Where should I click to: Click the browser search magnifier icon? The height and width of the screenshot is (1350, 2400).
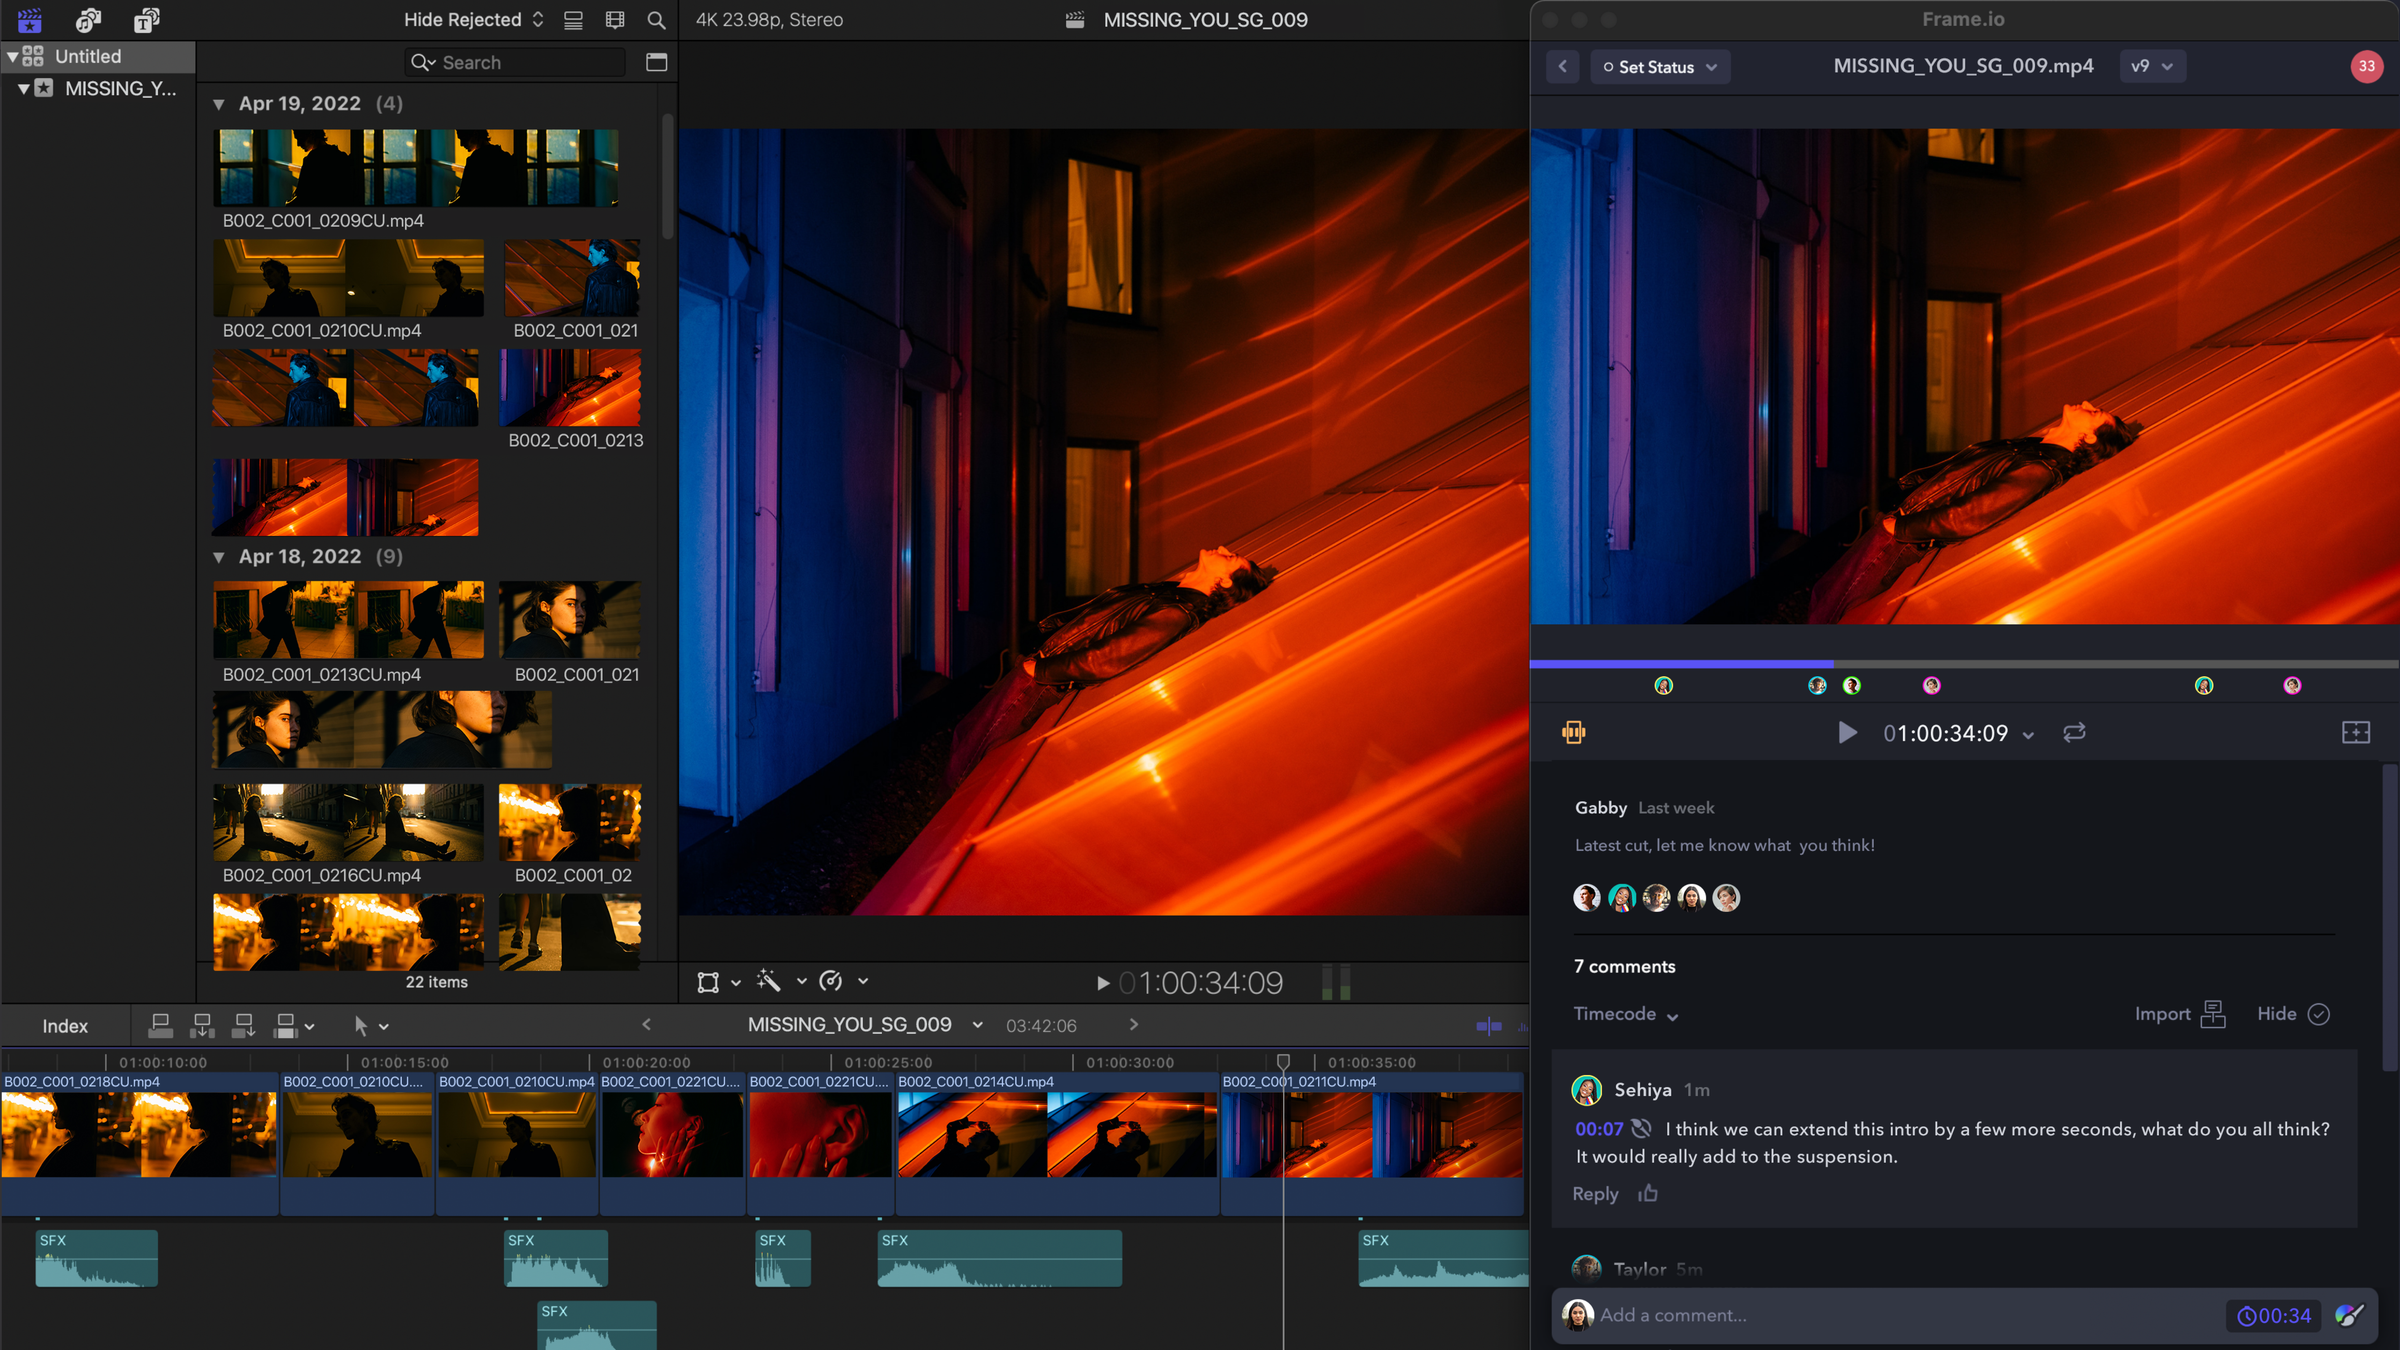656,20
